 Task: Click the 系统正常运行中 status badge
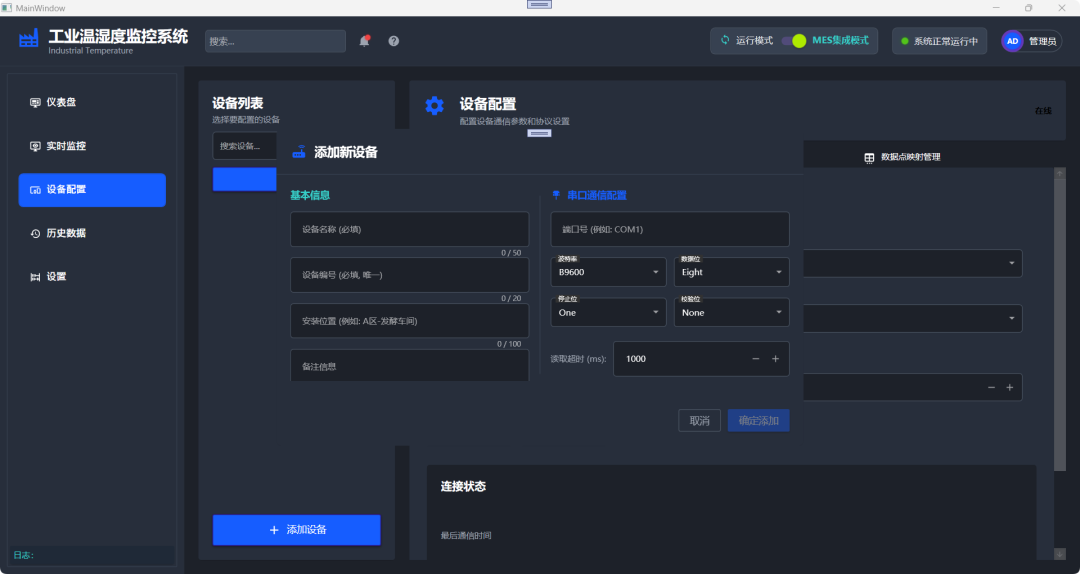pos(939,41)
